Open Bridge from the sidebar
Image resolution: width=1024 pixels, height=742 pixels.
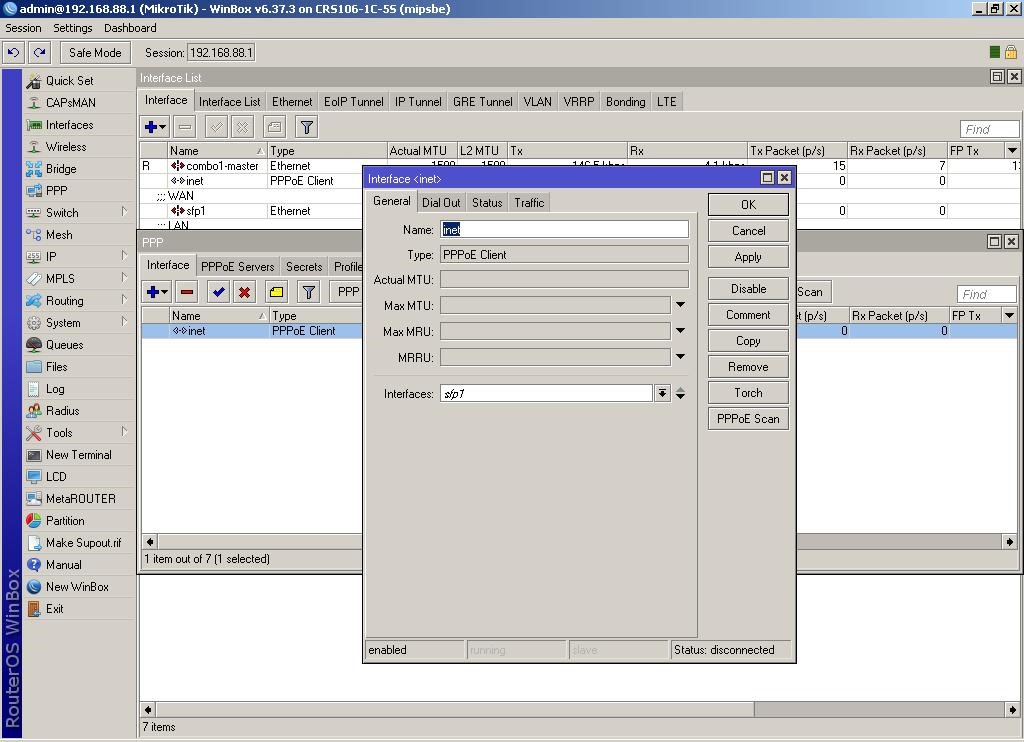pos(61,169)
